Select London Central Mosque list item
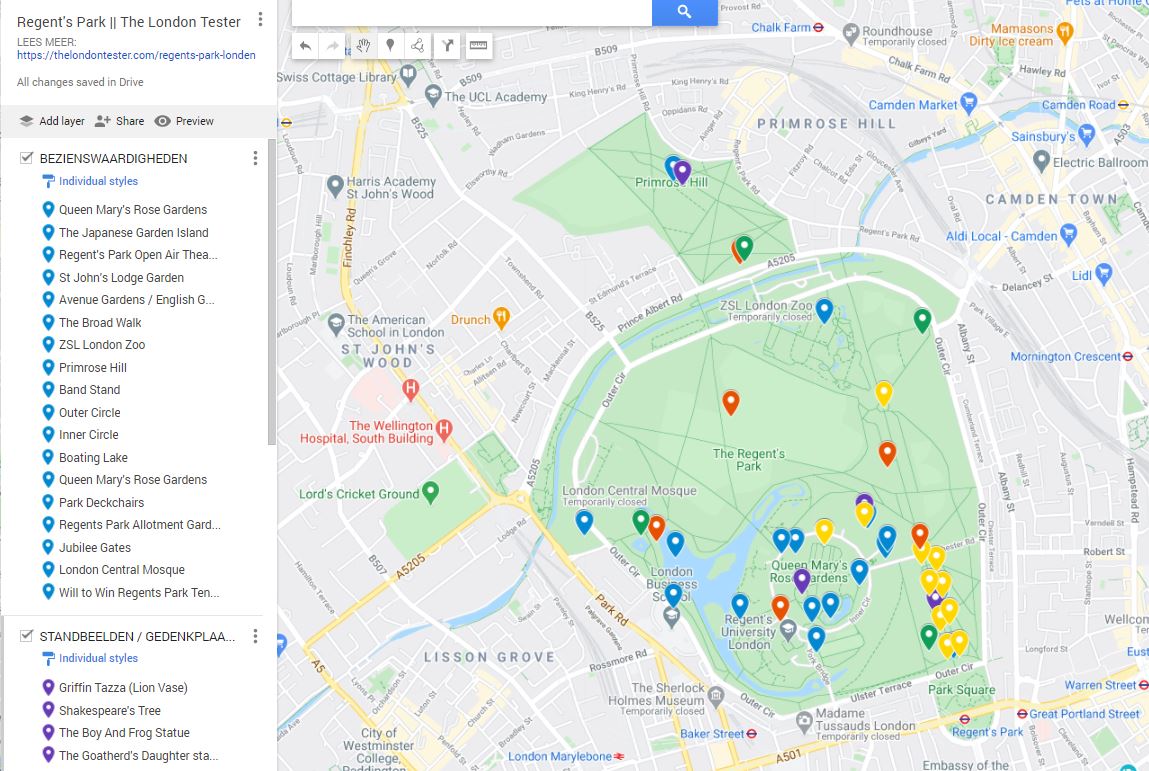The height and width of the screenshot is (771, 1149). tap(122, 569)
